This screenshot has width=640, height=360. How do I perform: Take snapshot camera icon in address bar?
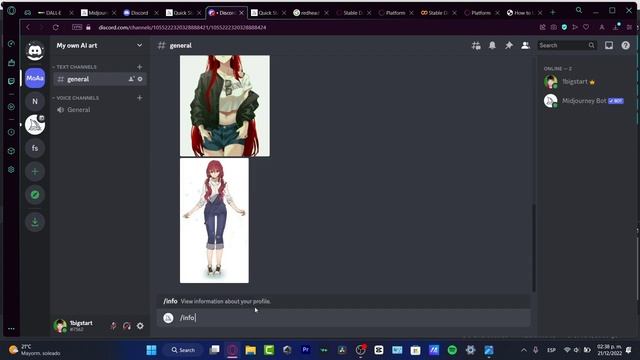[x=553, y=27]
